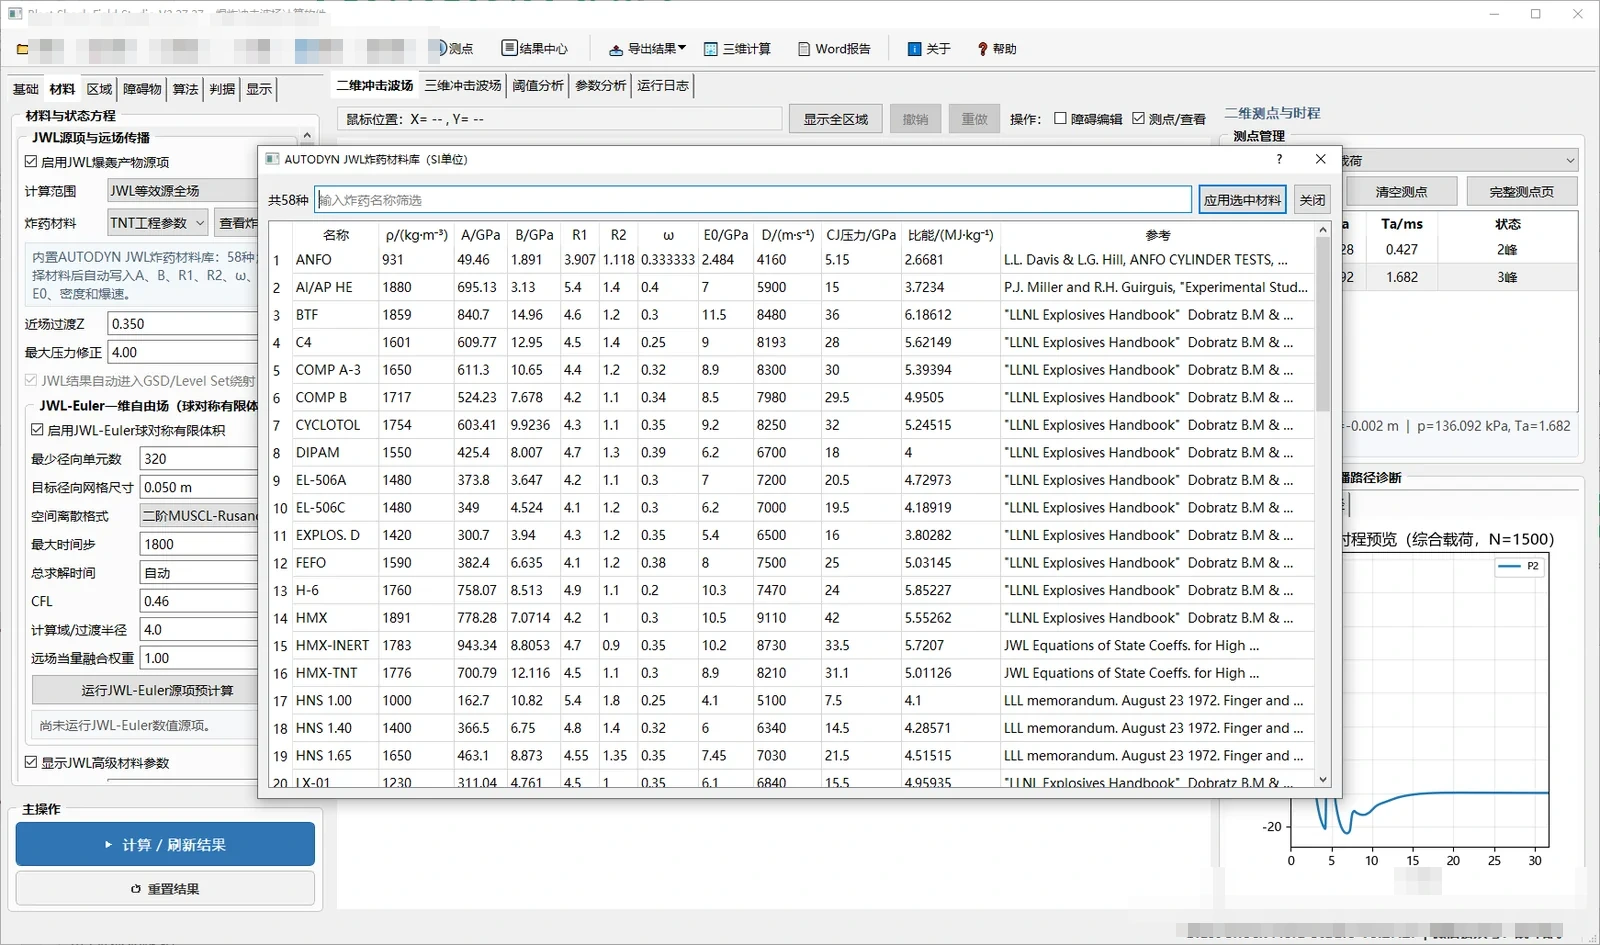The width and height of the screenshot is (1600, 945).
Task: Click the 参考 column header
Action: point(1158,235)
